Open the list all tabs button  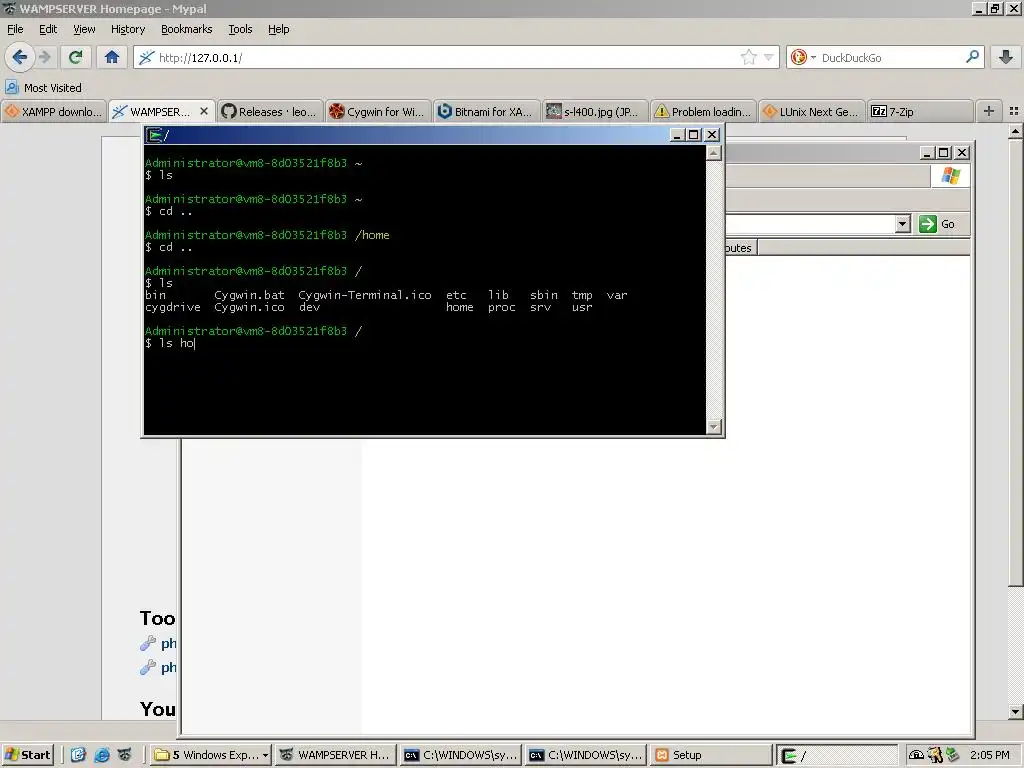(1014, 112)
